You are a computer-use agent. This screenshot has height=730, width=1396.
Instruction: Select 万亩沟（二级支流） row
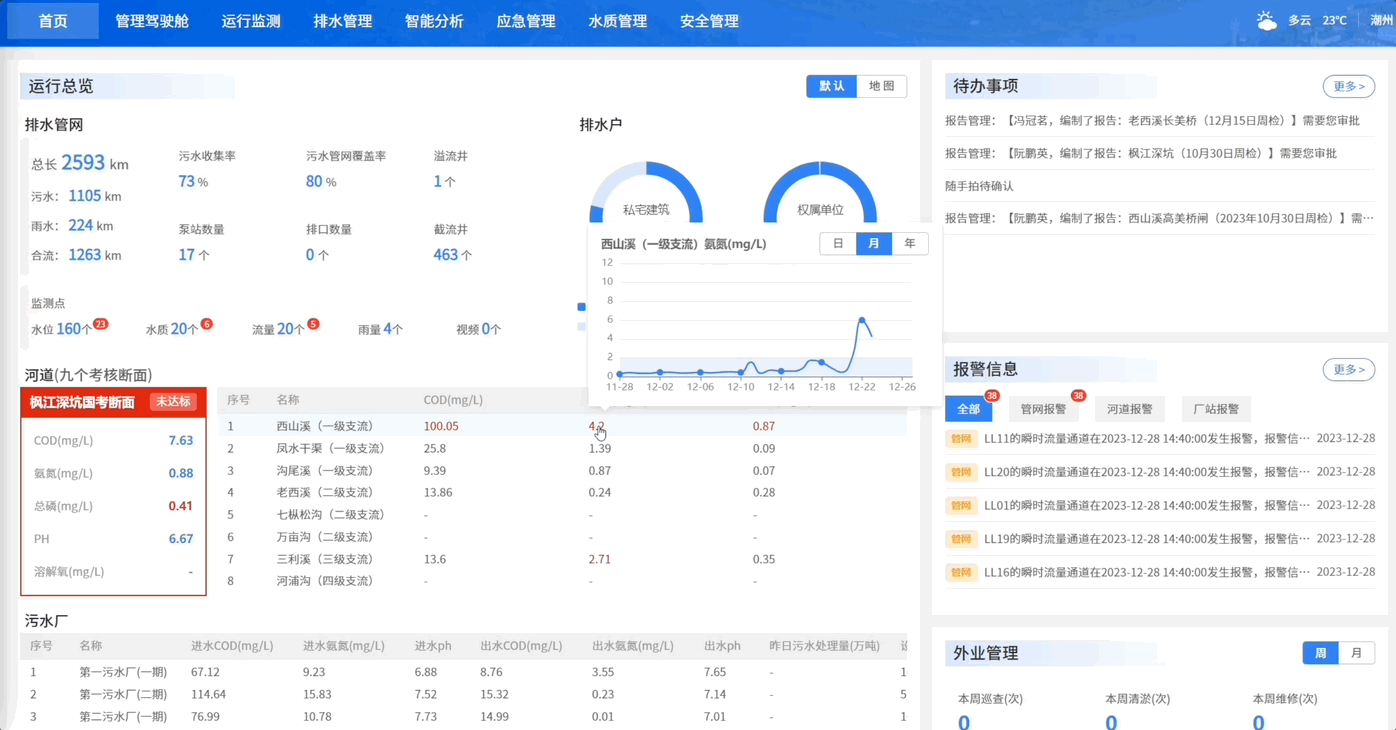pyautogui.click(x=562, y=537)
